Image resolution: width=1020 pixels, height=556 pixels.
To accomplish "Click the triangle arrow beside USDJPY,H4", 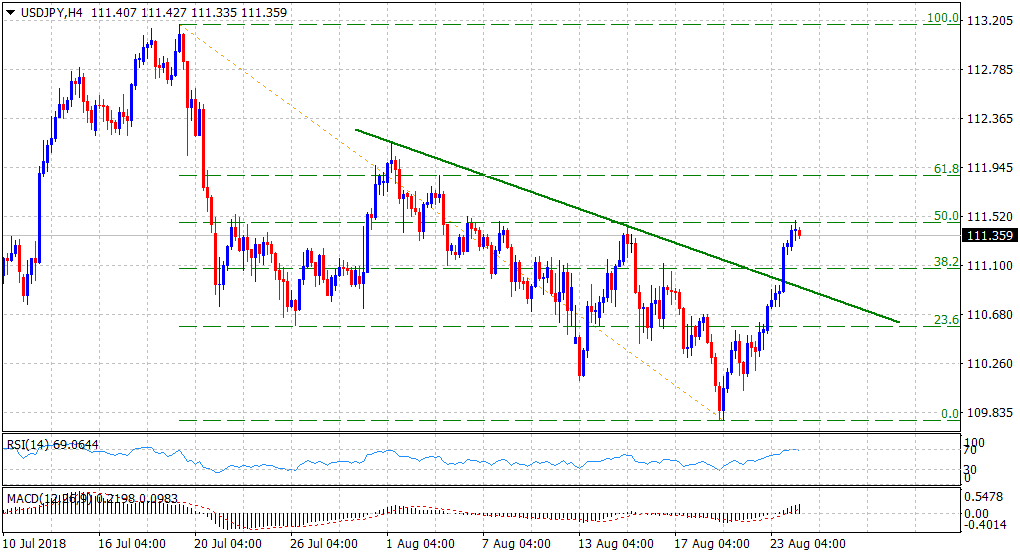I will 10,11.
